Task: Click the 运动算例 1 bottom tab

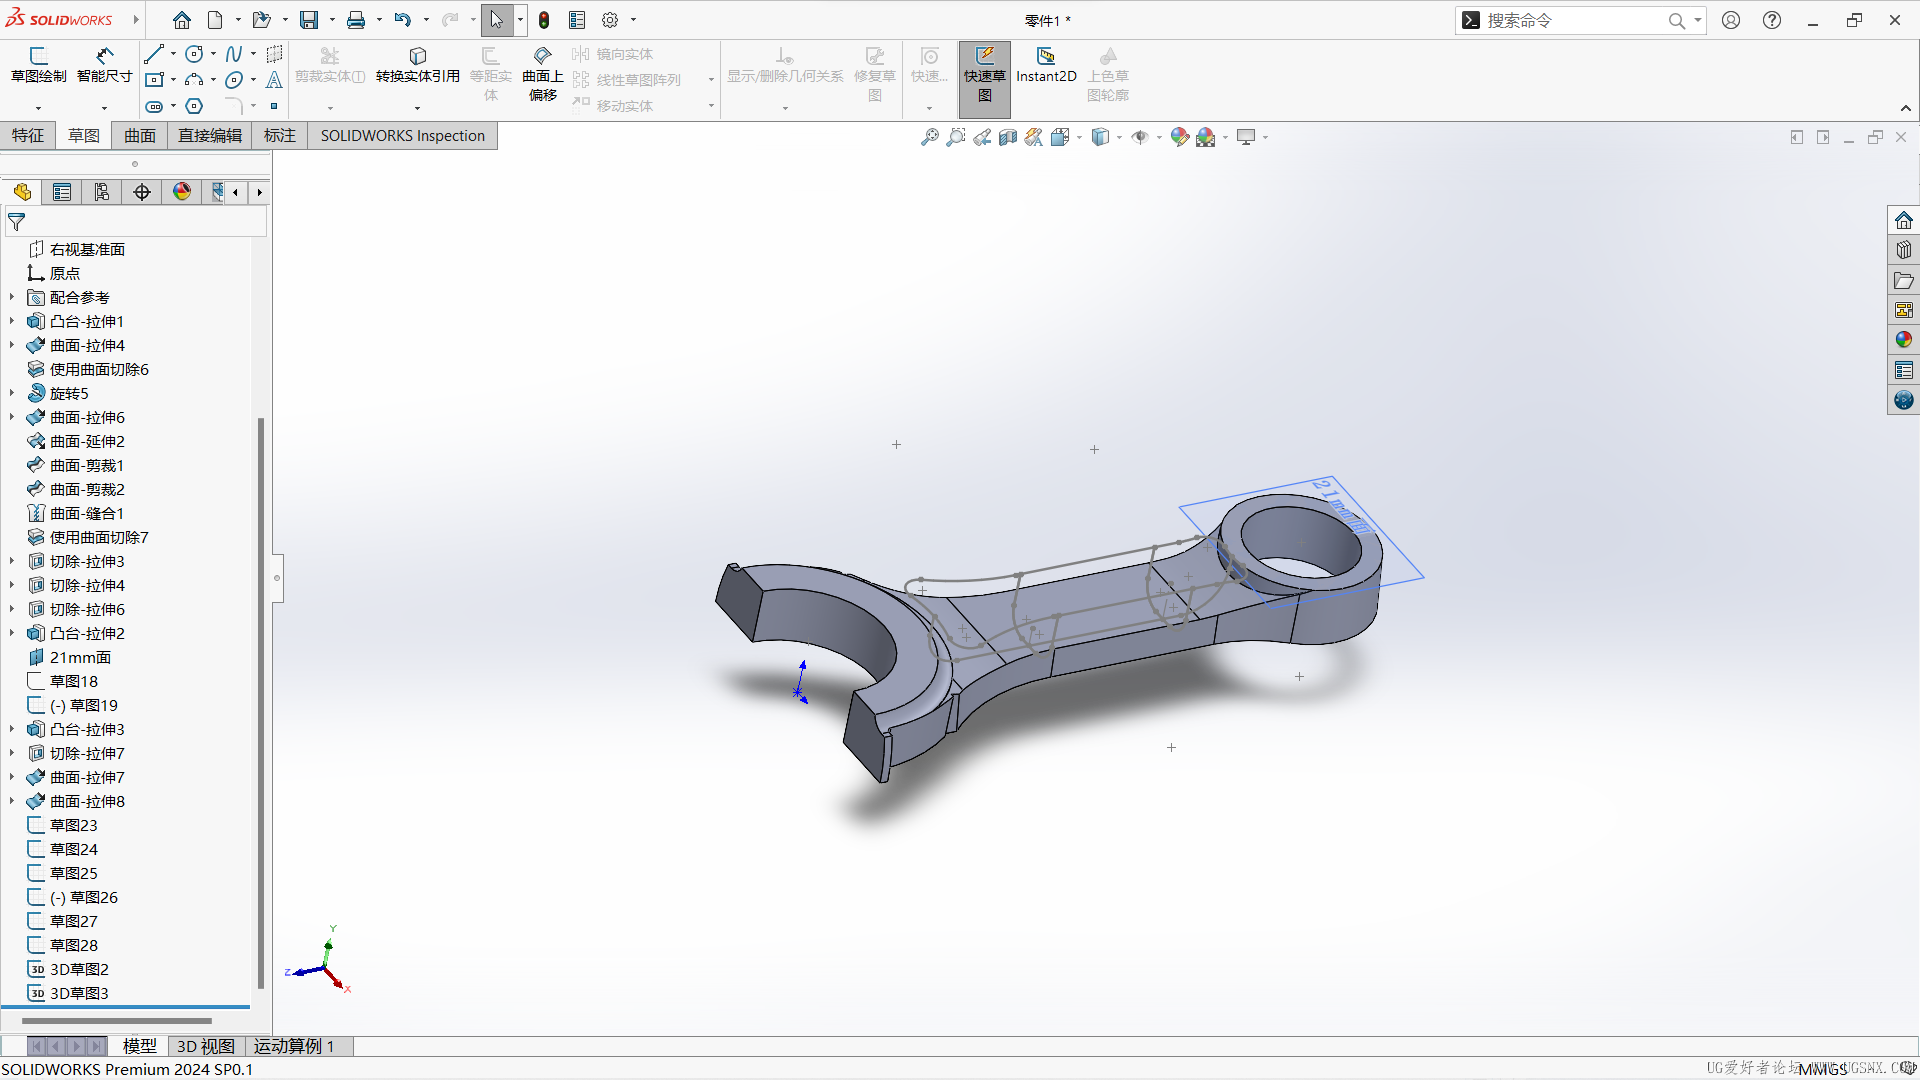Action: 293,1046
